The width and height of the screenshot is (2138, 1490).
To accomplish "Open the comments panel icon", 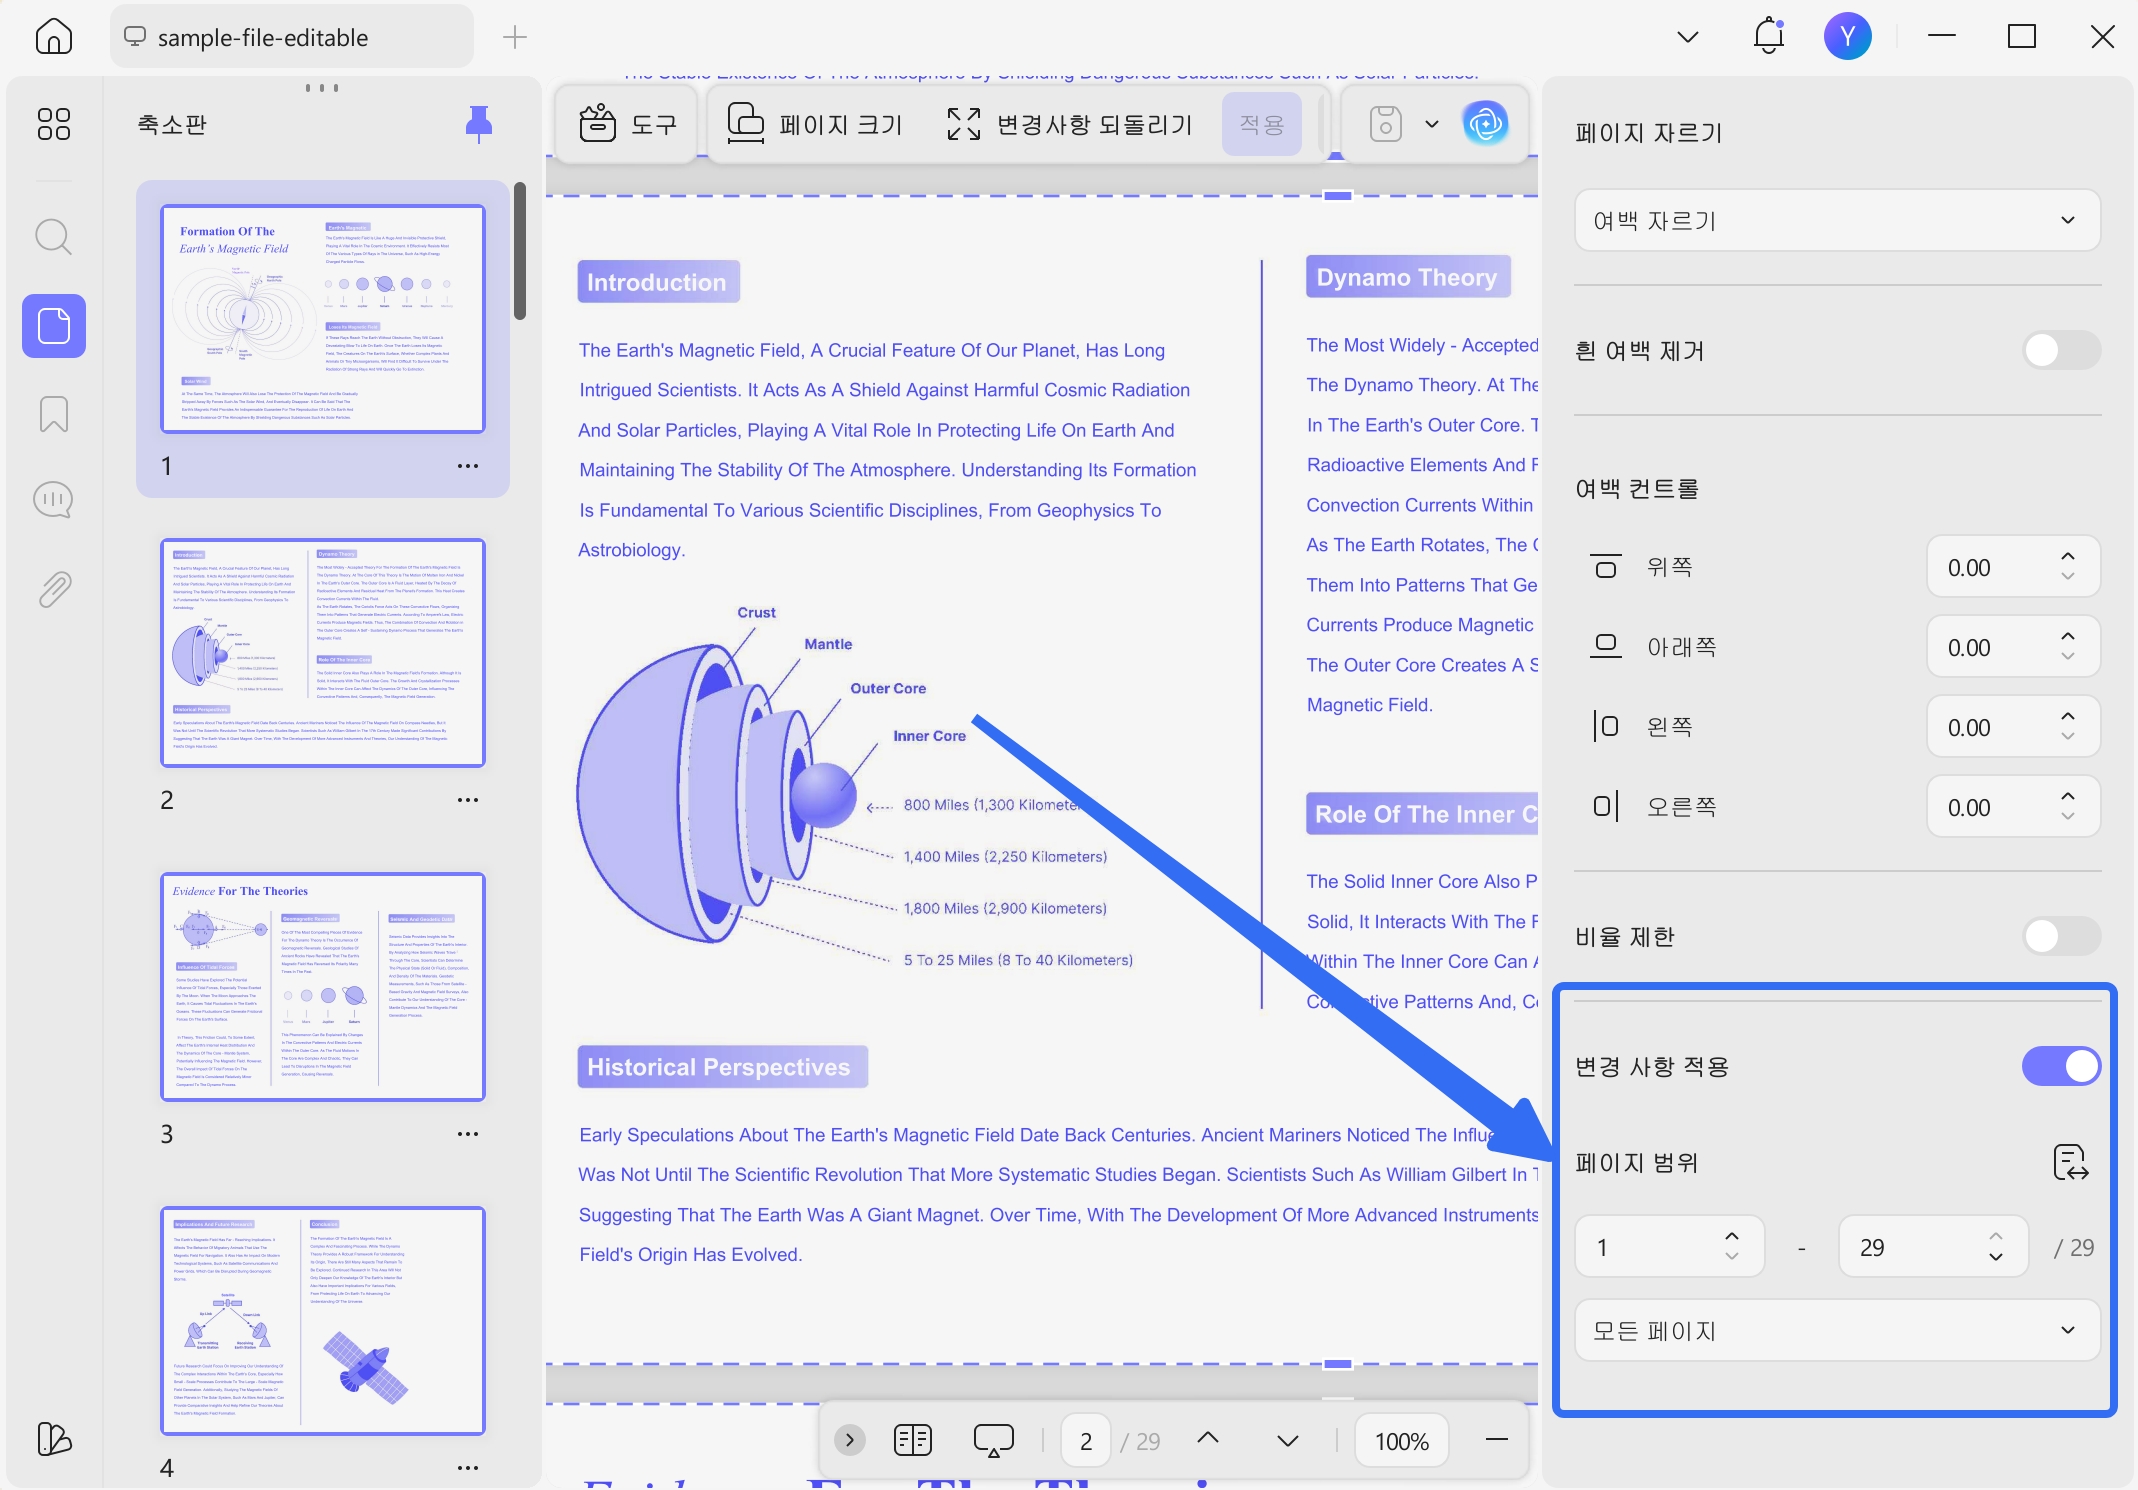I will pos(54,500).
